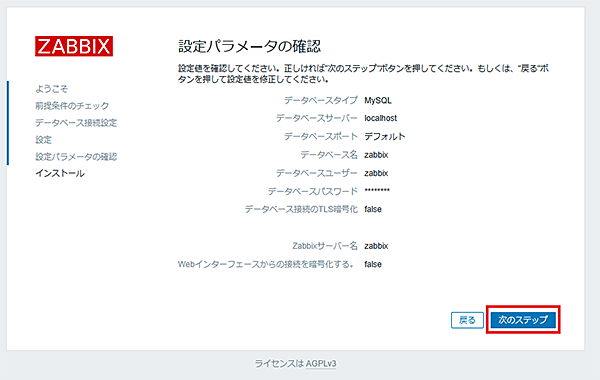The width and height of the screenshot is (600, 380).
Task: Click the 設定パラメータの確認 page heading
Action: tap(249, 46)
